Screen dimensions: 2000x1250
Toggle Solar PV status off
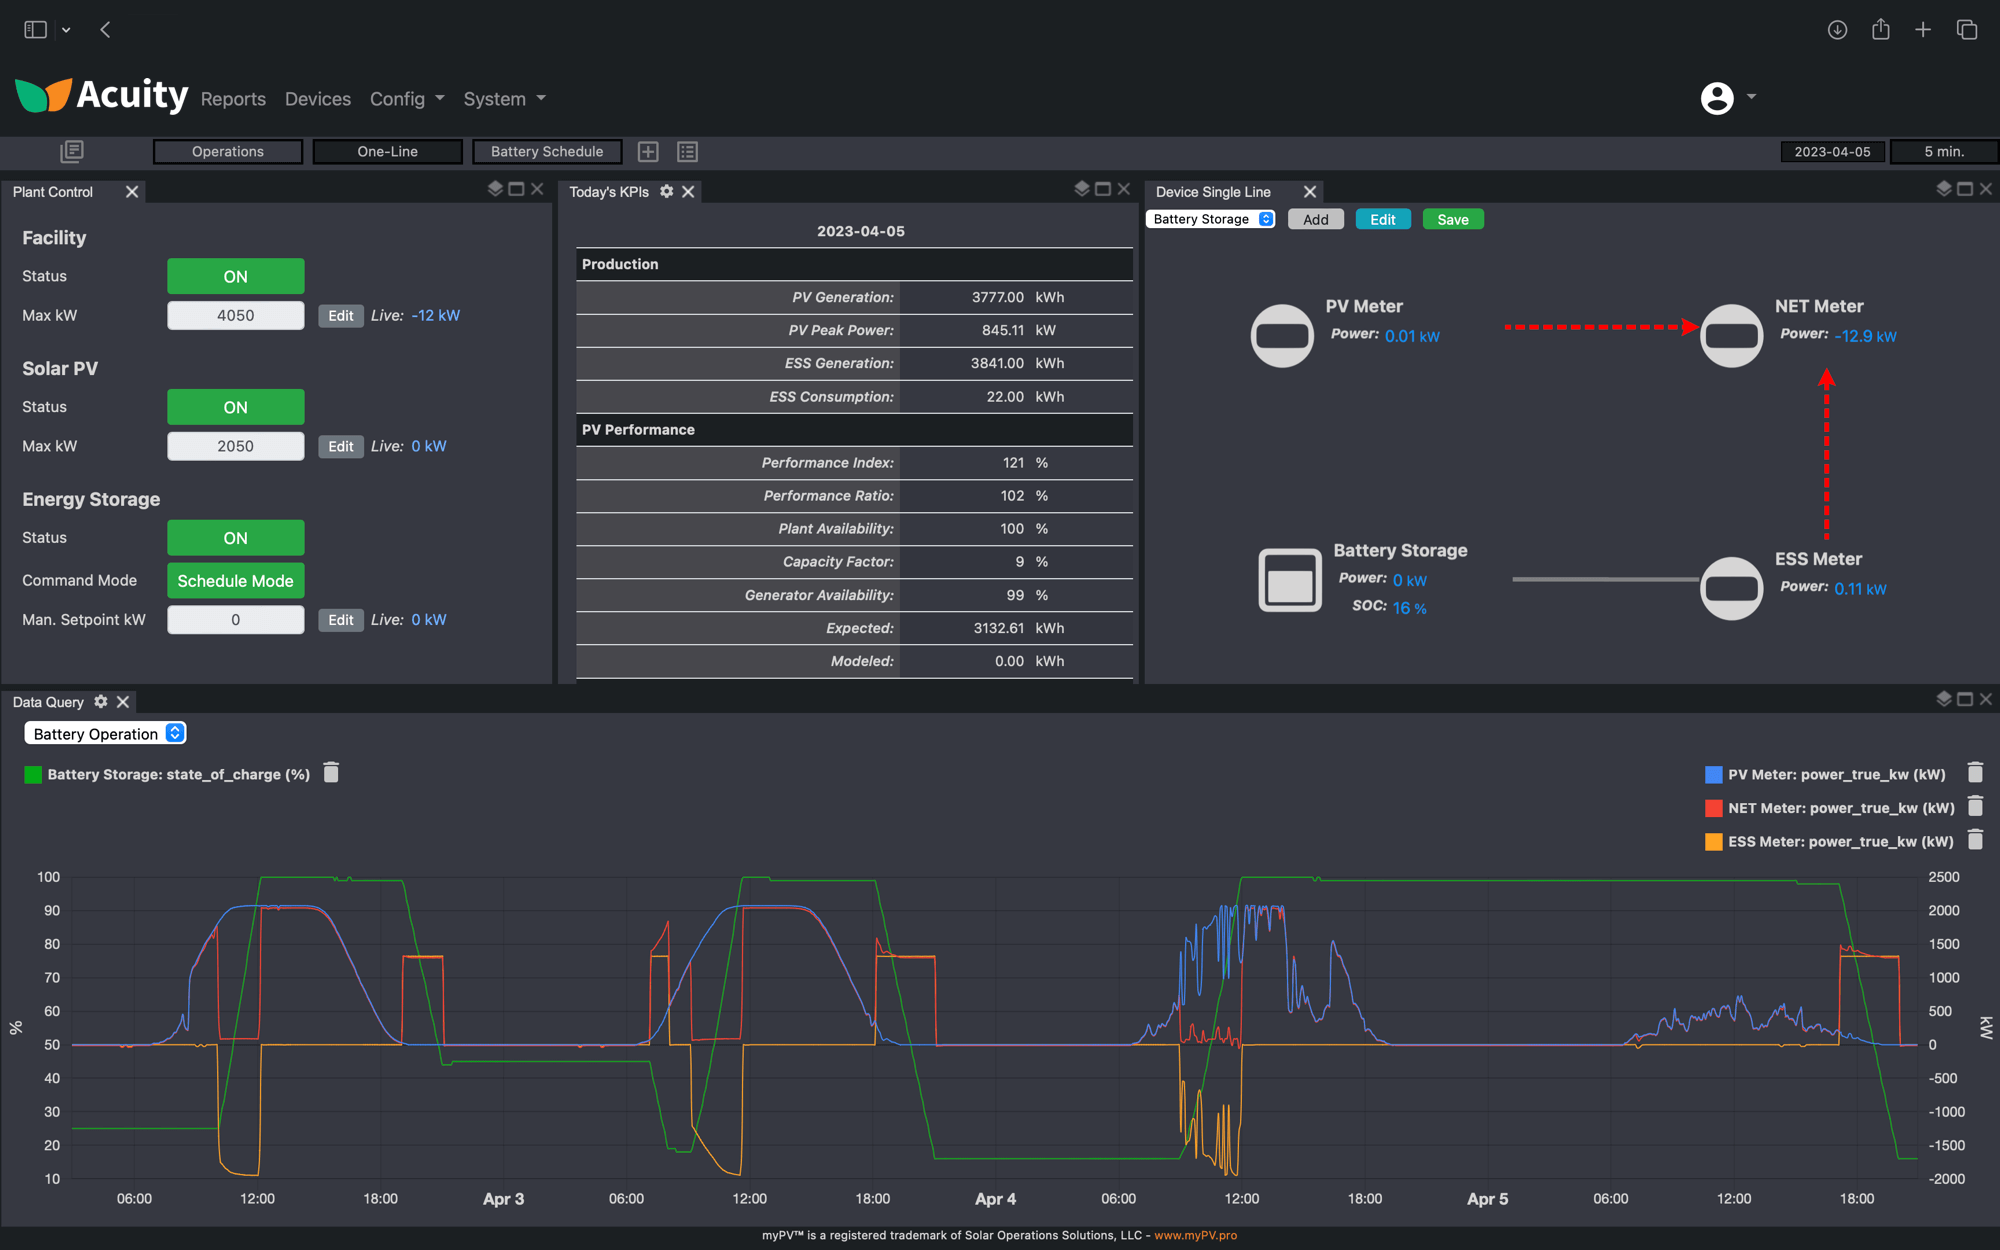(235, 406)
